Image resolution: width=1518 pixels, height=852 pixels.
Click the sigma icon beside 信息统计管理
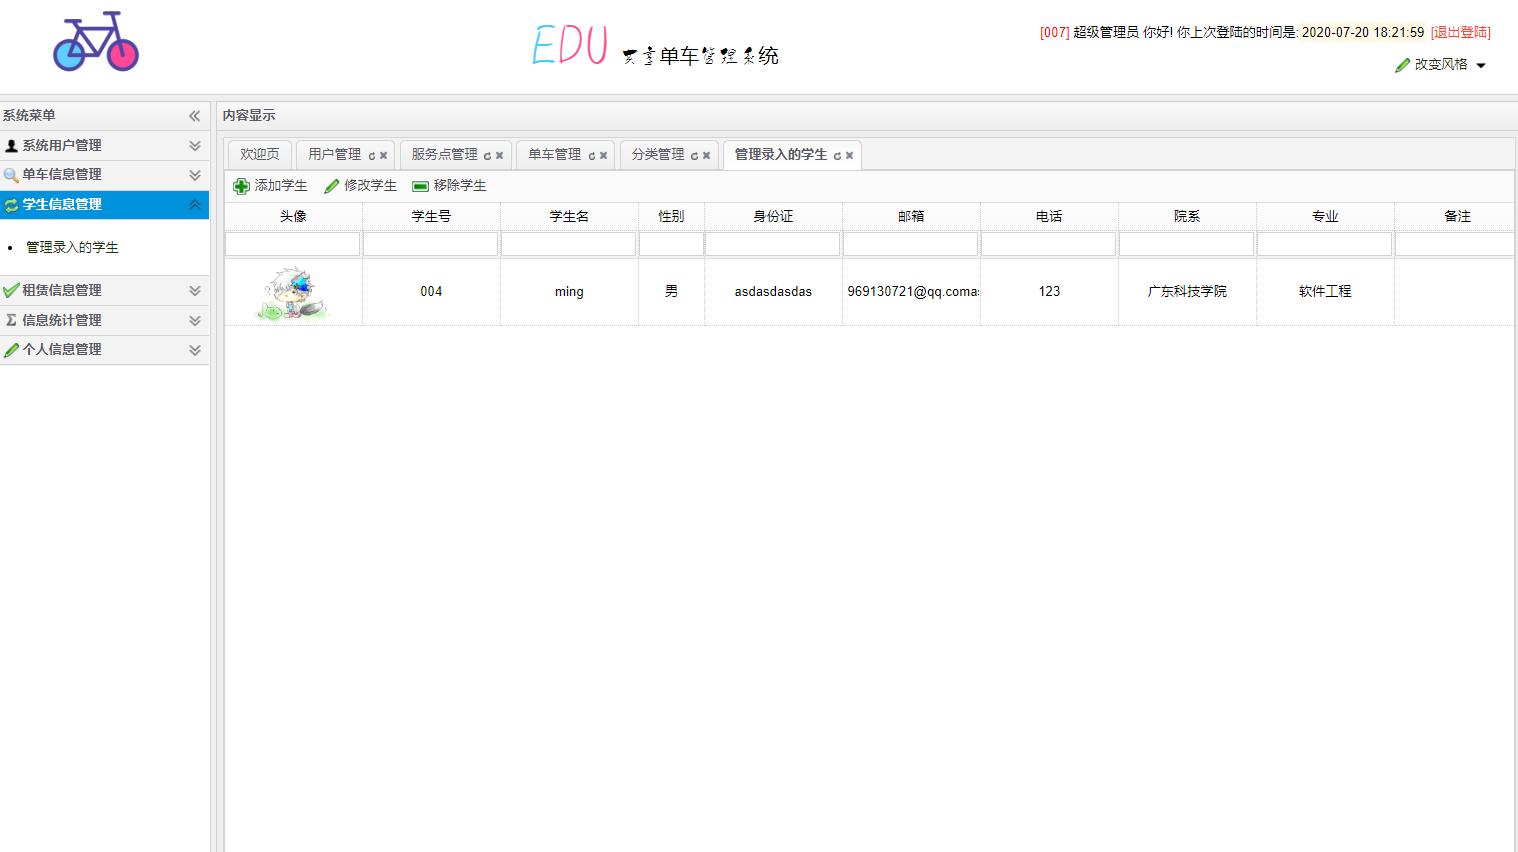click(x=12, y=320)
